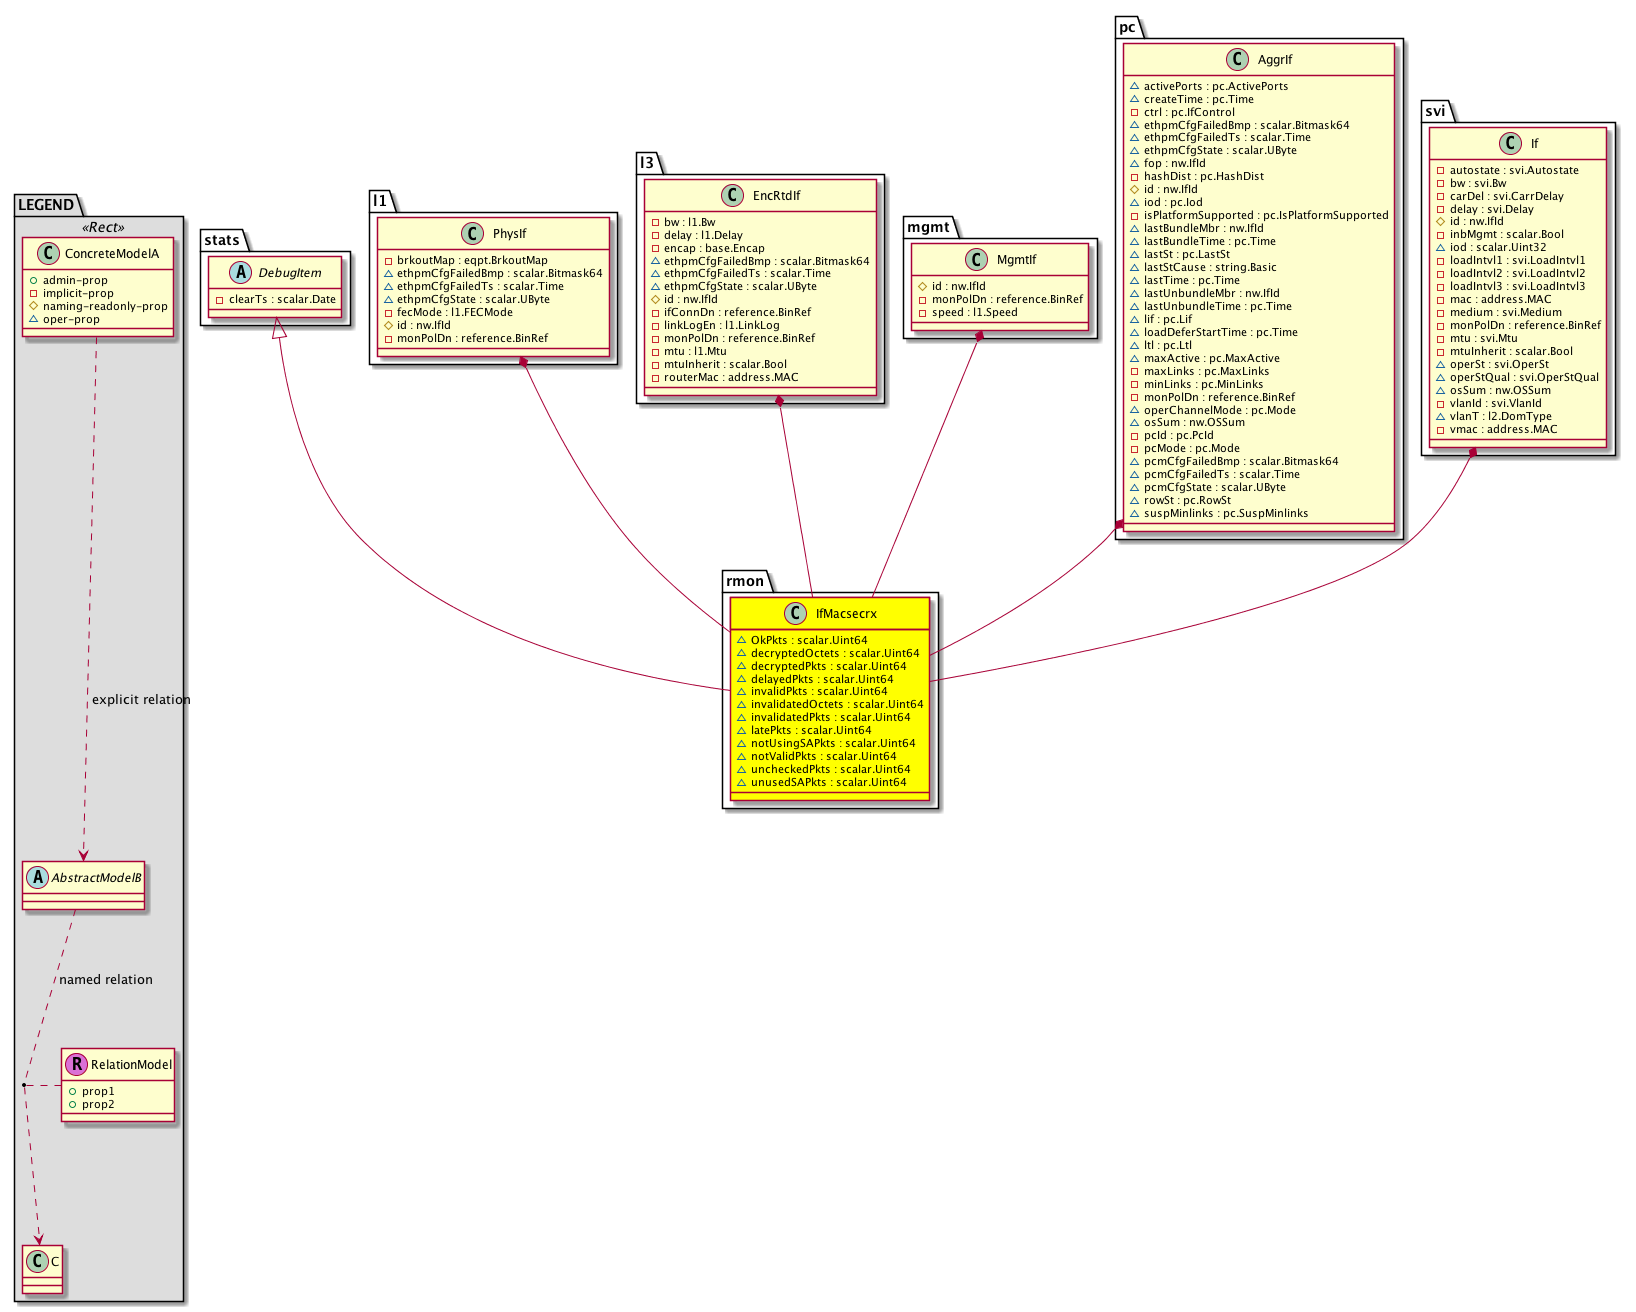Click the IfMacsecrx class title
The width and height of the screenshot is (1636, 1312).
pos(846,613)
